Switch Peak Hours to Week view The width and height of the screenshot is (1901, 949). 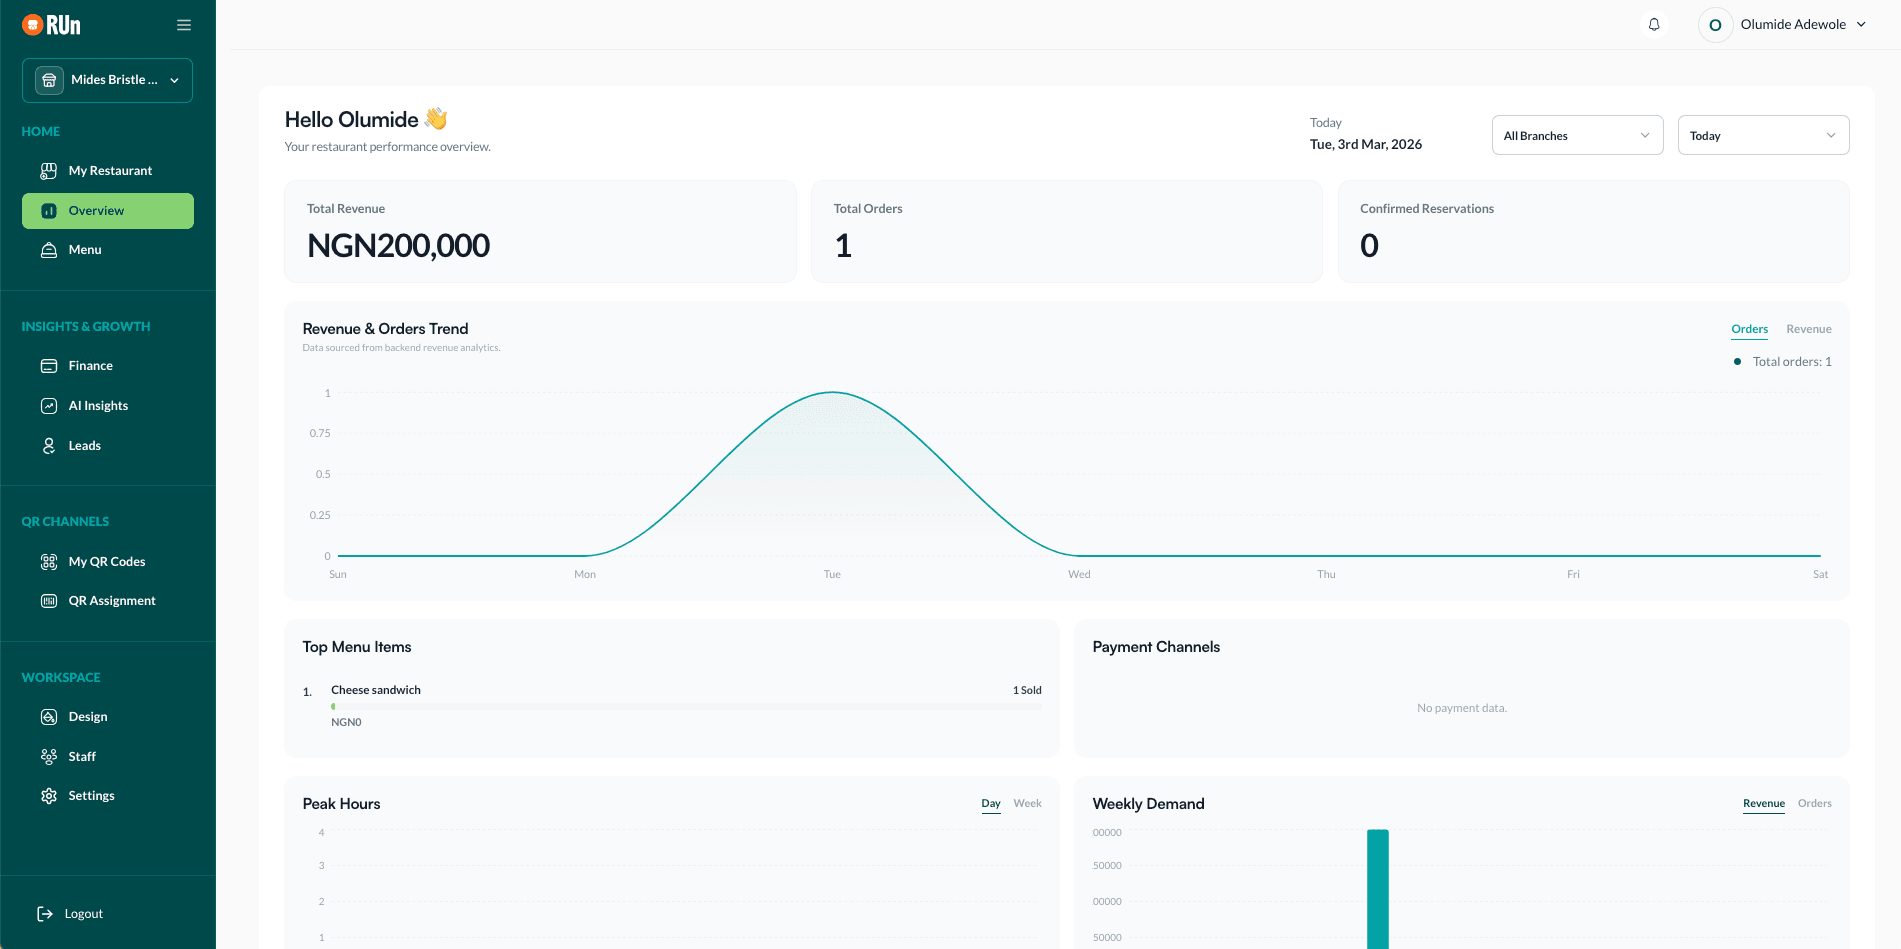[1027, 803]
